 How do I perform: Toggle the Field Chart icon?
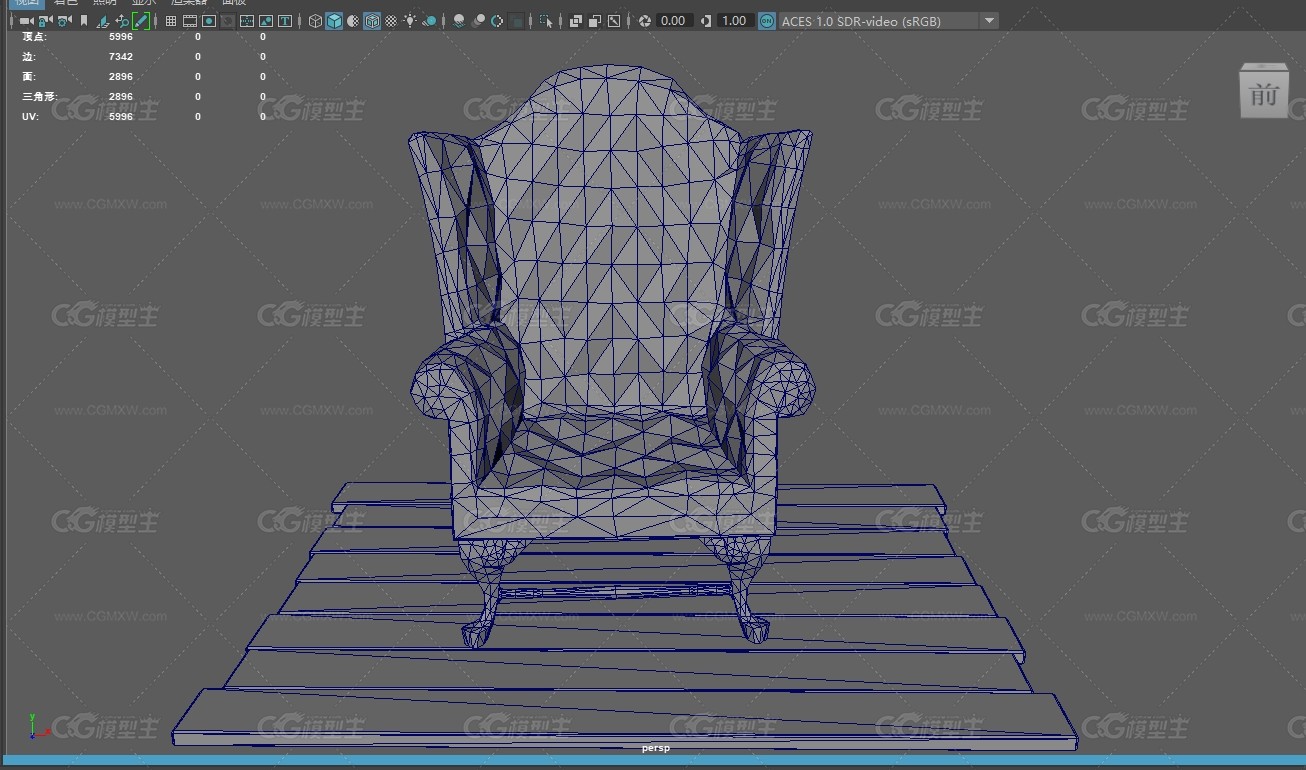[x=247, y=20]
